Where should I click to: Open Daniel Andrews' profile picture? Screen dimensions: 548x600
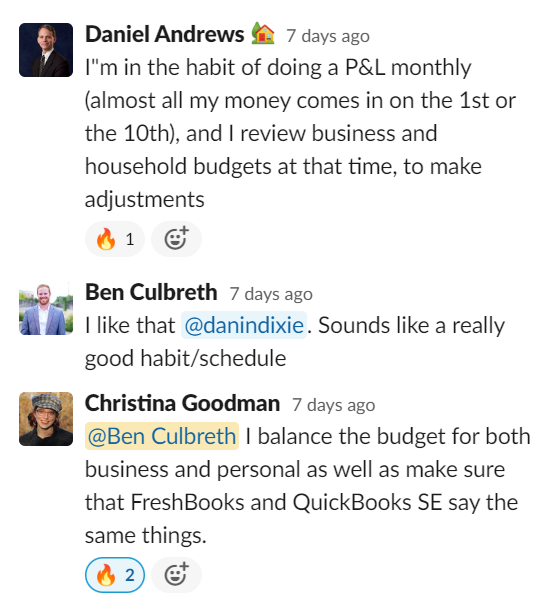tap(46, 50)
